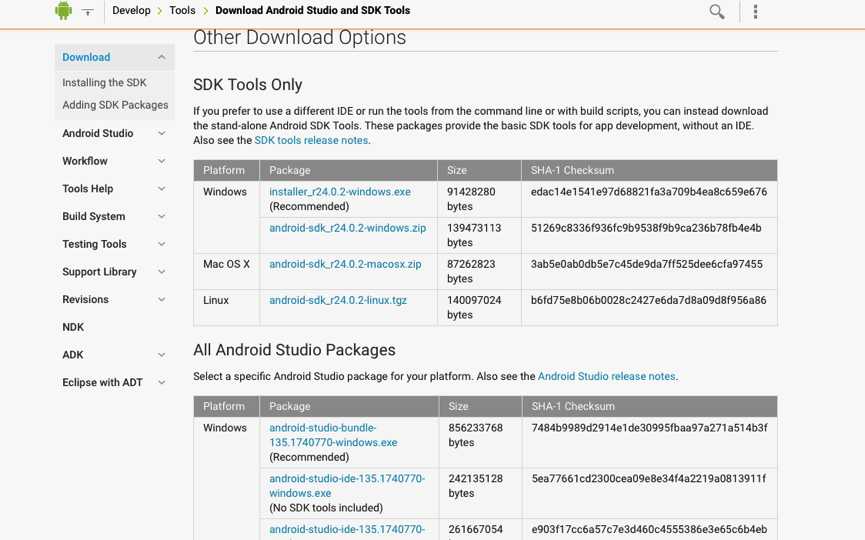Screen dimensions: 865x540
Task: Click size 140097024 bytes cell
Action: pos(479,308)
